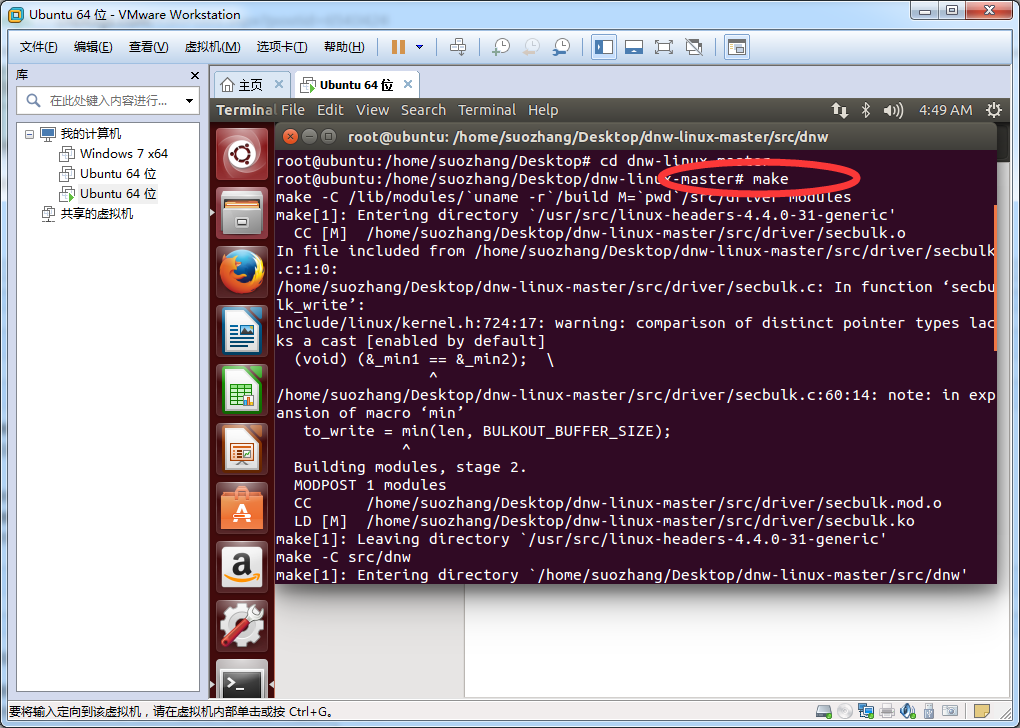Launch LibreOffice Calc from the launcher
The height and width of the screenshot is (728, 1020).
point(242,390)
